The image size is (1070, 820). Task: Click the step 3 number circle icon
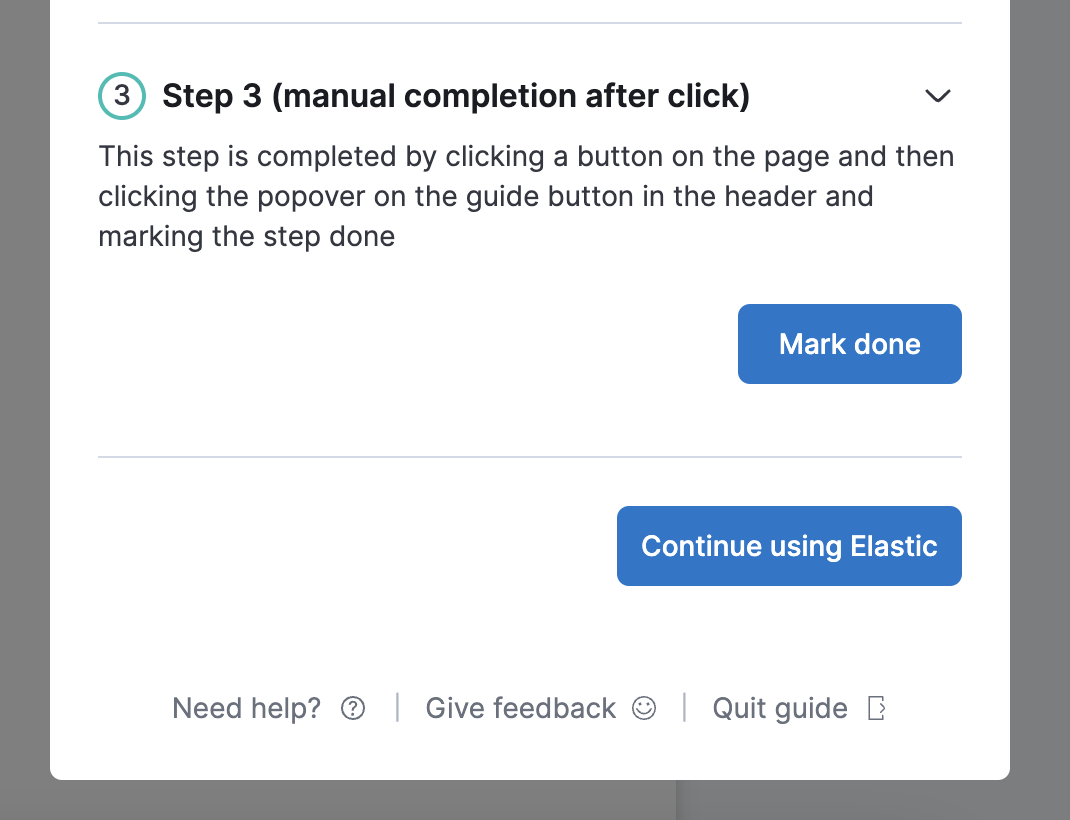(x=122, y=96)
